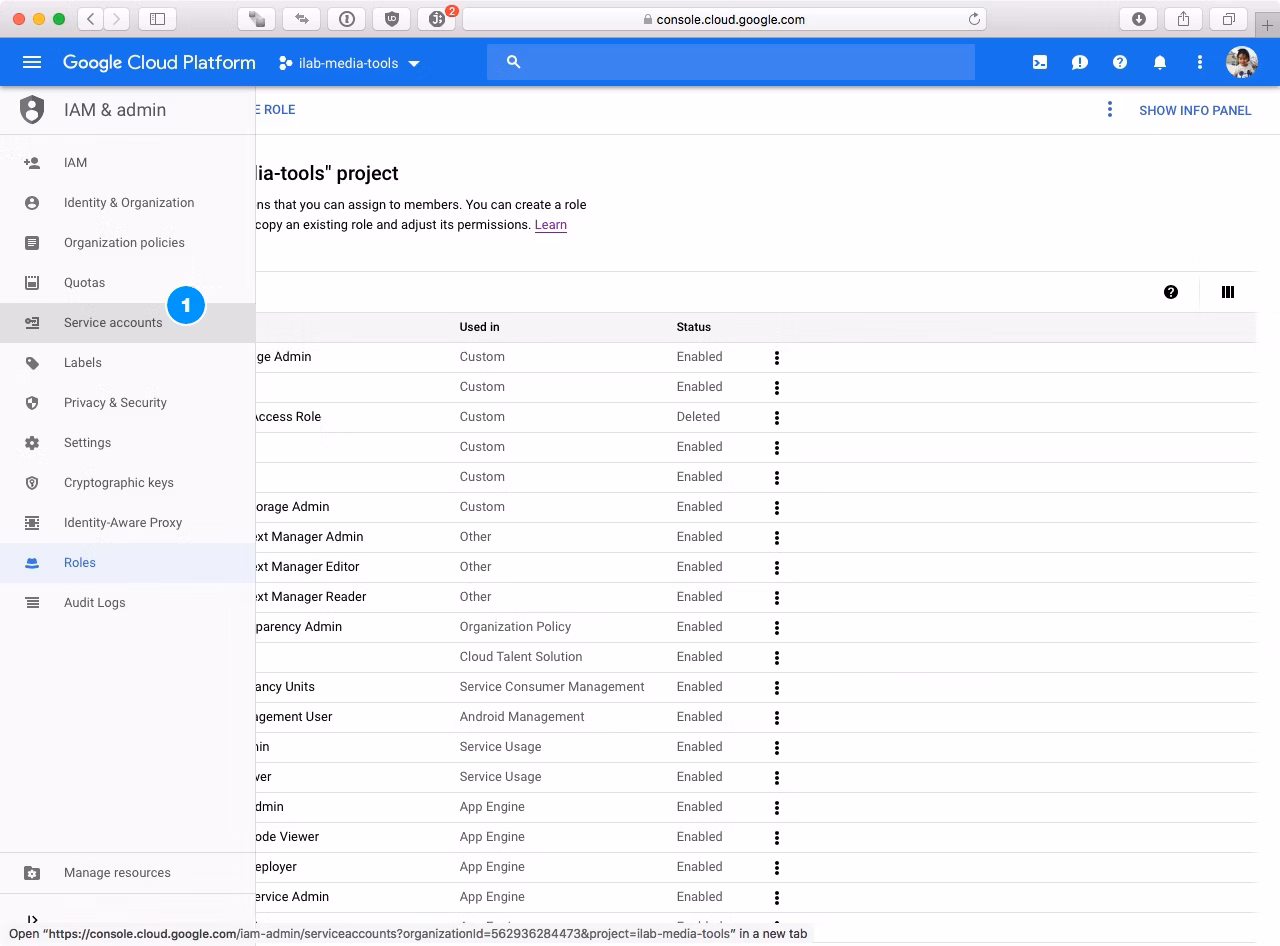Follow the Learn link
The image size is (1280, 946).
(x=551, y=225)
